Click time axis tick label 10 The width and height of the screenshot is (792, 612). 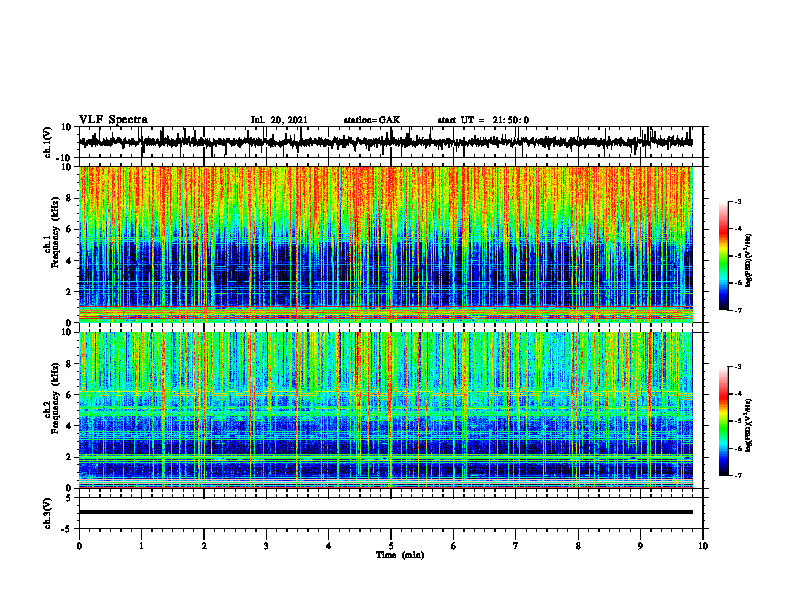[x=703, y=546]
